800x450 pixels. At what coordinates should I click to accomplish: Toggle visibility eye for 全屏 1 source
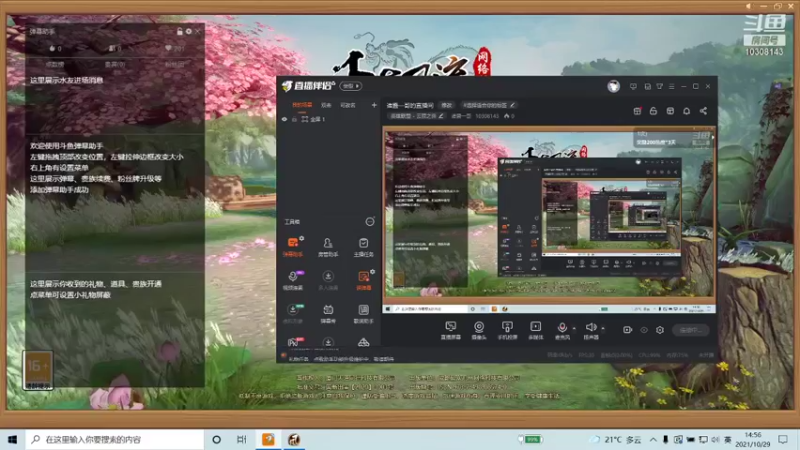click(284, 119)
